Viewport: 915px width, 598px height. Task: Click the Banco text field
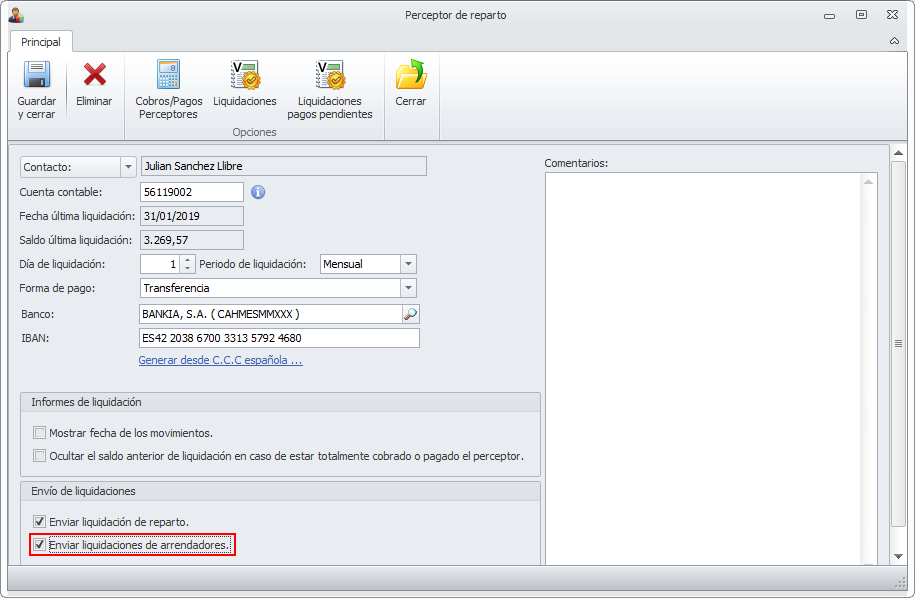[271, 314]
